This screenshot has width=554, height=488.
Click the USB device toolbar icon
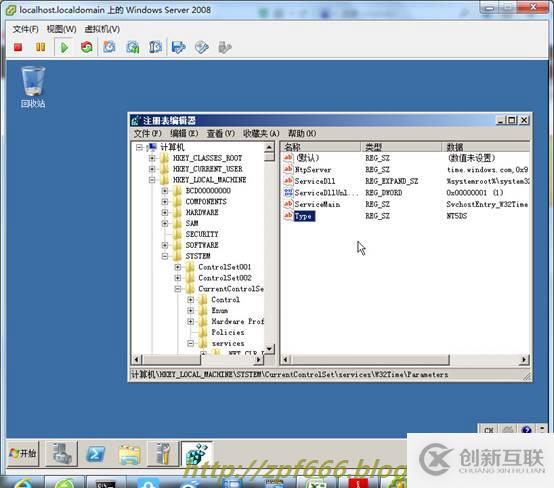point(225,47)
